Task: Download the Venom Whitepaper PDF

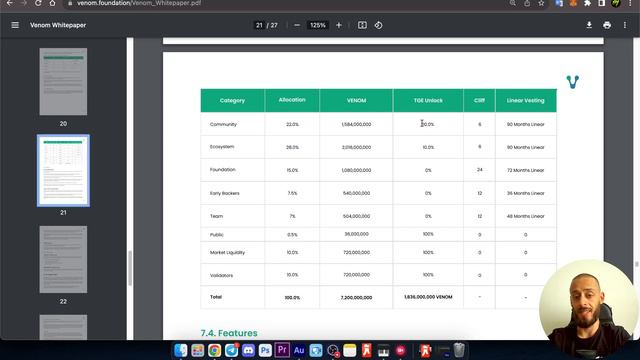Action: pos(589,25)
